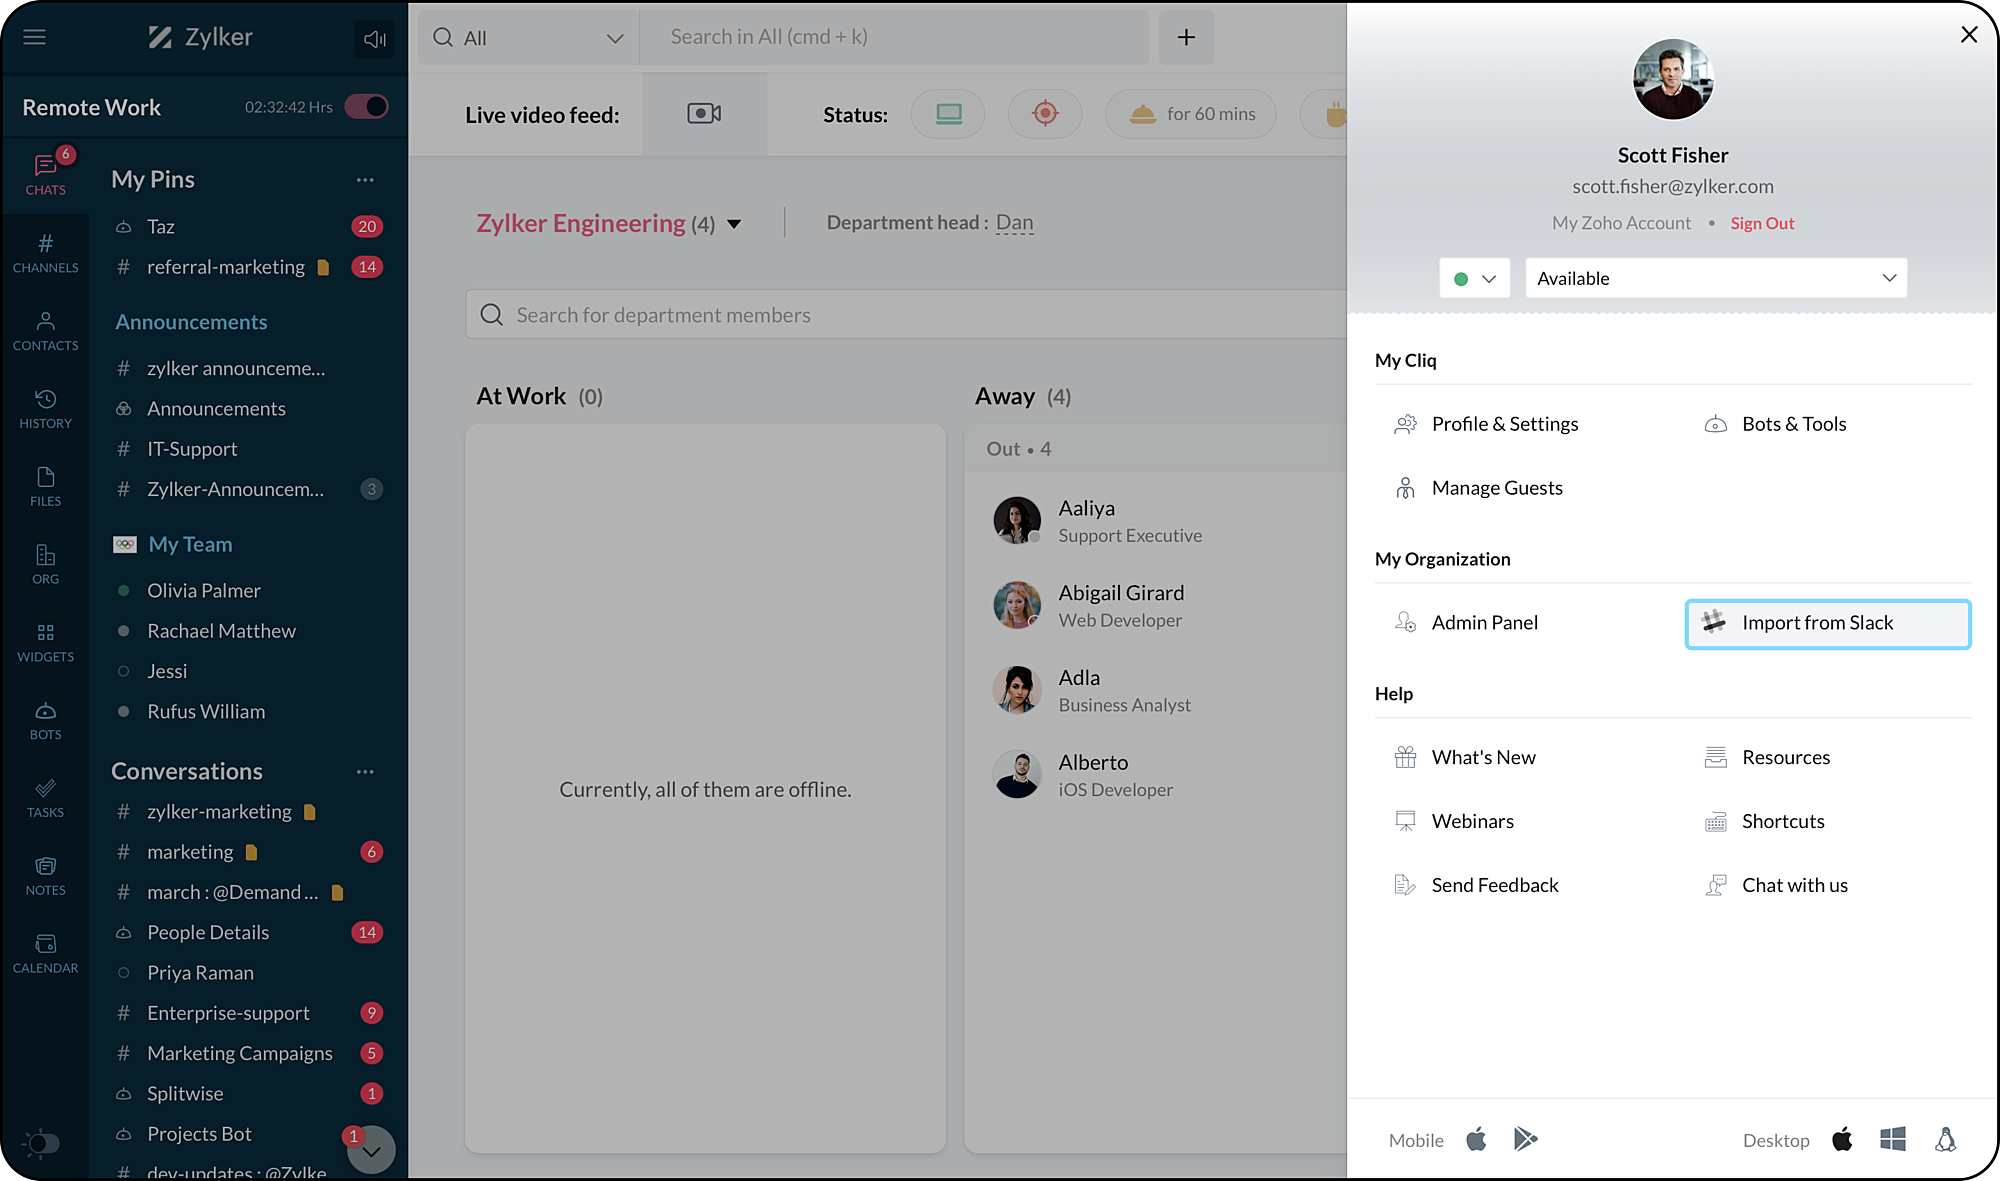The image size is (2000, 1181).
Task: Click the department members search field
Action: pyautogui.click(x=900, y=315)
